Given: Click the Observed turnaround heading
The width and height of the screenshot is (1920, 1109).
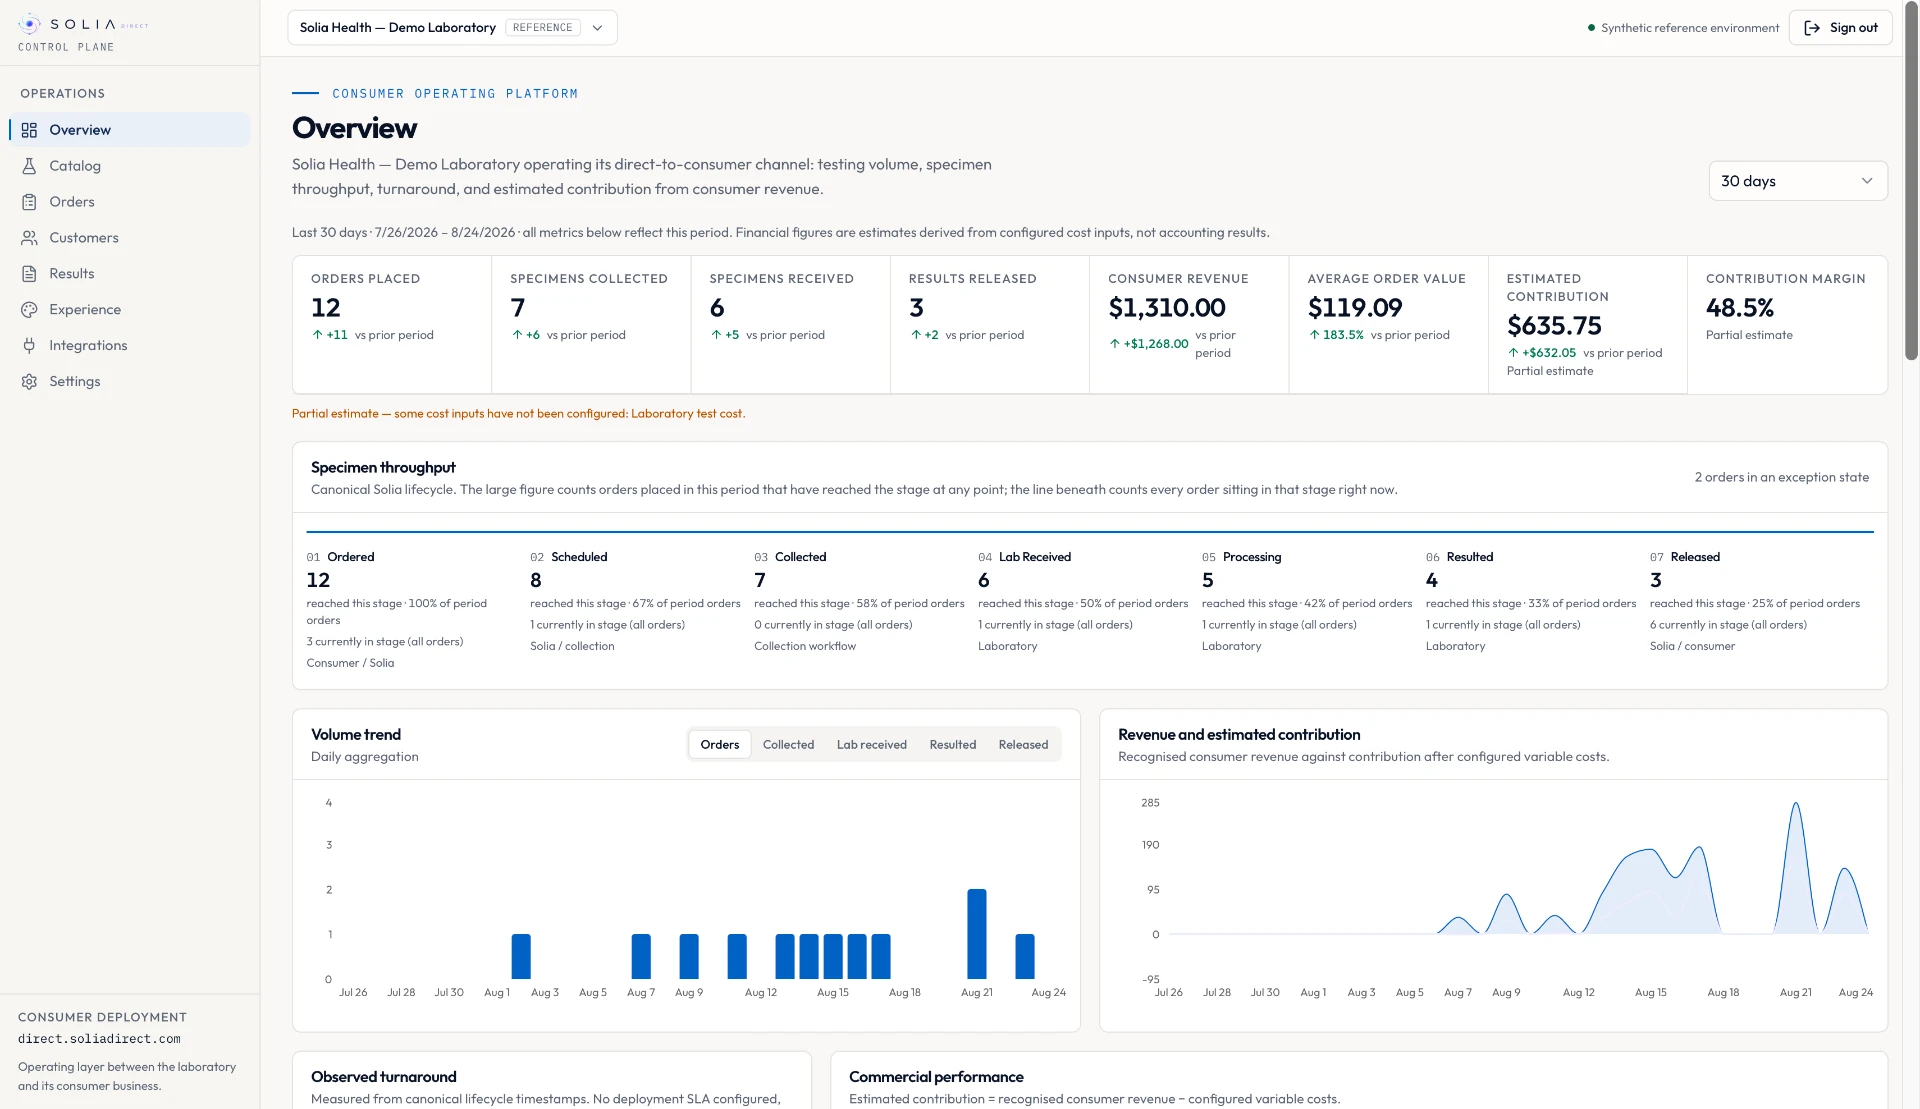Looking at the screenshot, I should [383, 1077].
